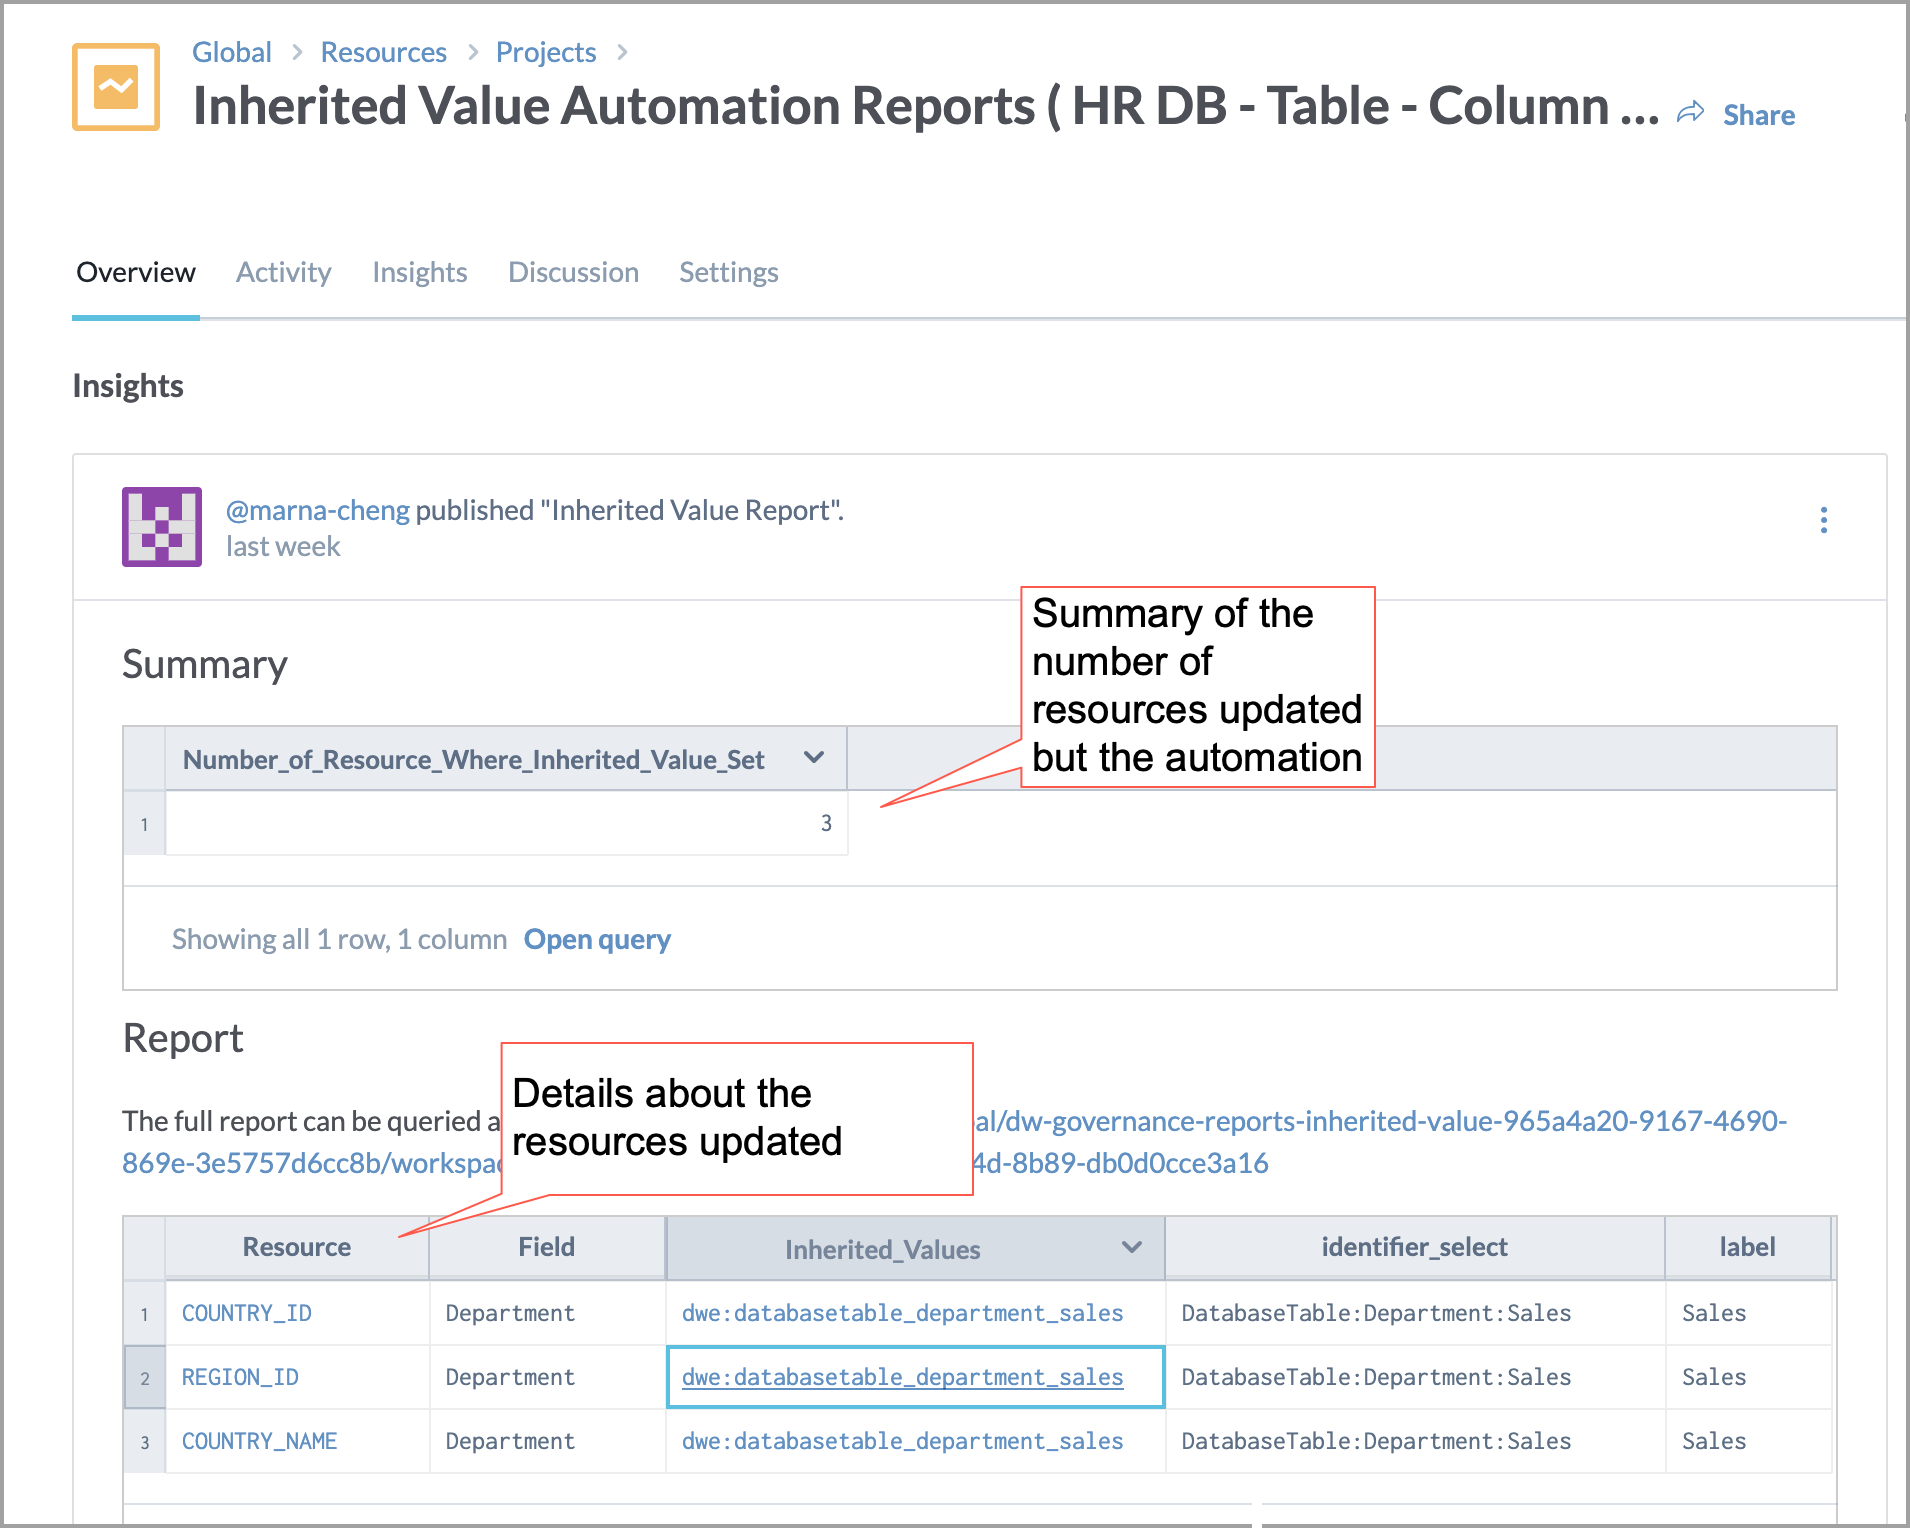Open the @marna-cheng profile link
The height and width of the screenshot is (1528, 1910).
[x=317, y=510]
